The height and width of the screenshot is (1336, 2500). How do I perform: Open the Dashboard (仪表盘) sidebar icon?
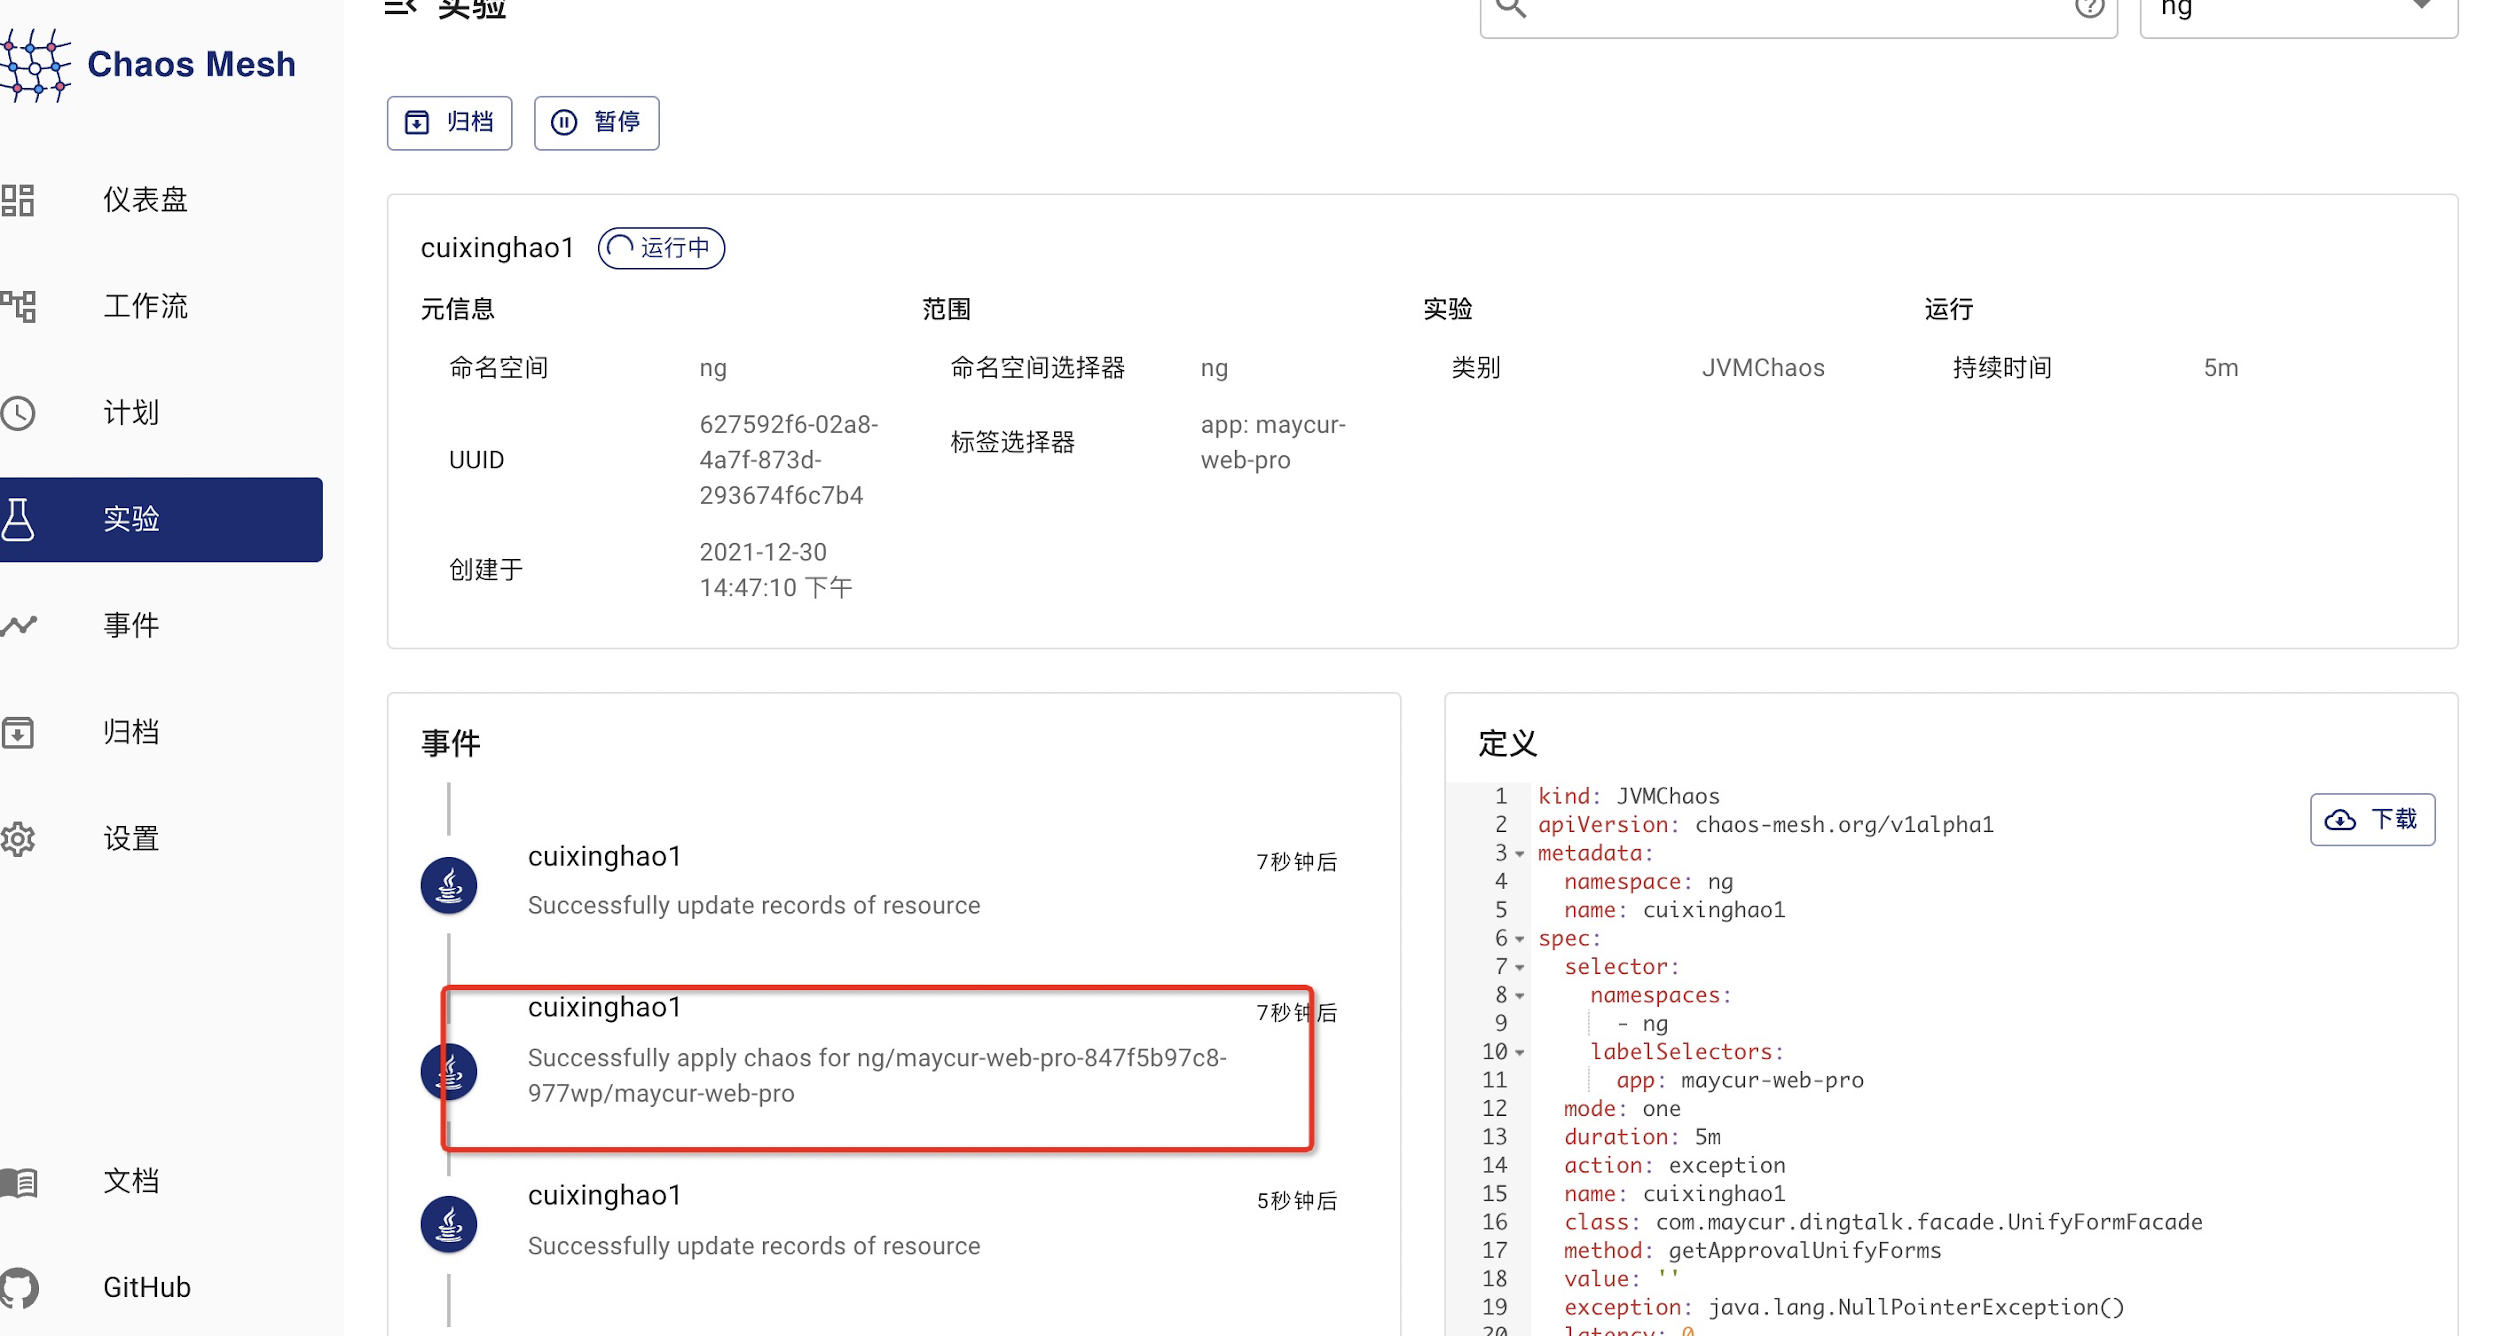point(18,200)
